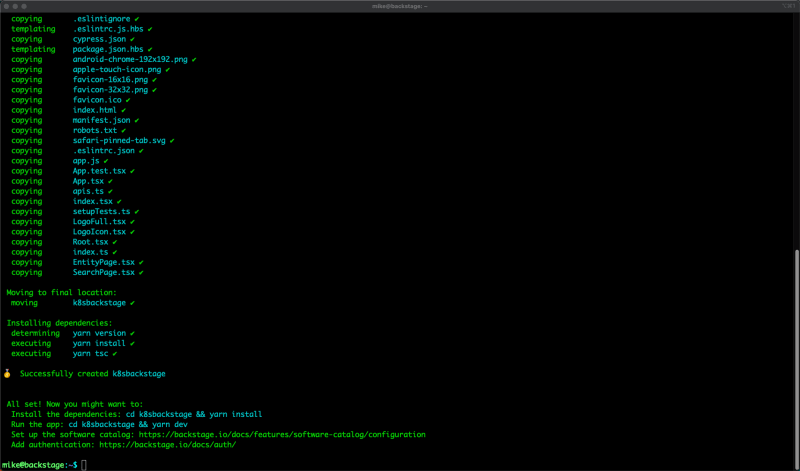Click 'app.js' file name
This screenshot has height=471, width=800.
tap(86, 161)
